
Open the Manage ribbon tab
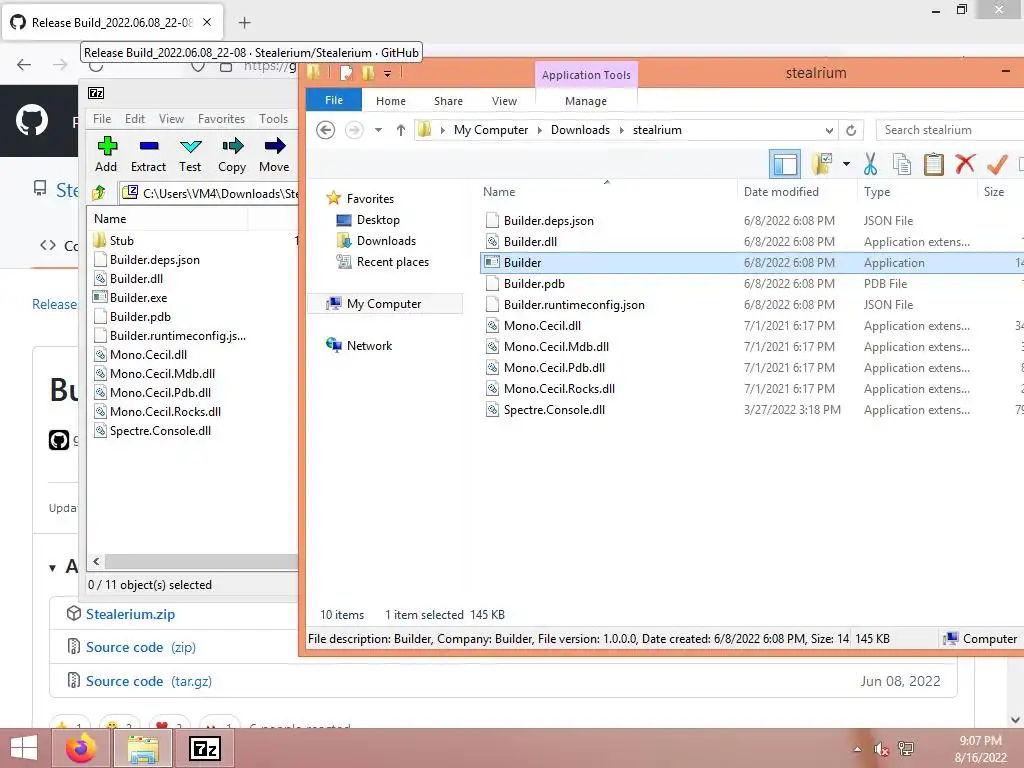586,101
